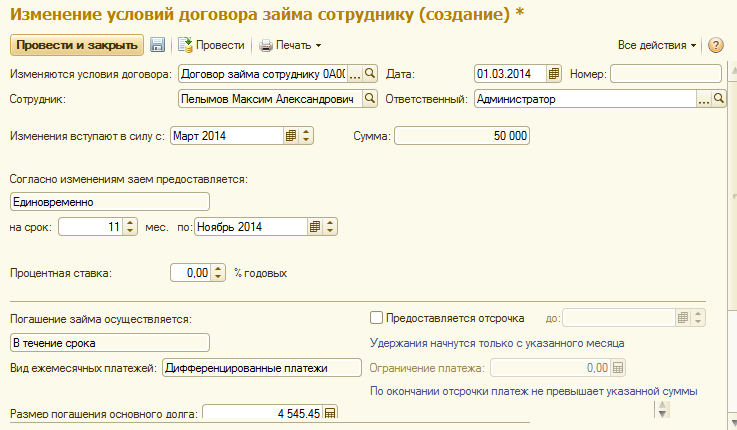This screenshot has height=430, width=737.
Task: Click the Провести и закрыть button
Action: pyautogui.click(x=76, y=45)
